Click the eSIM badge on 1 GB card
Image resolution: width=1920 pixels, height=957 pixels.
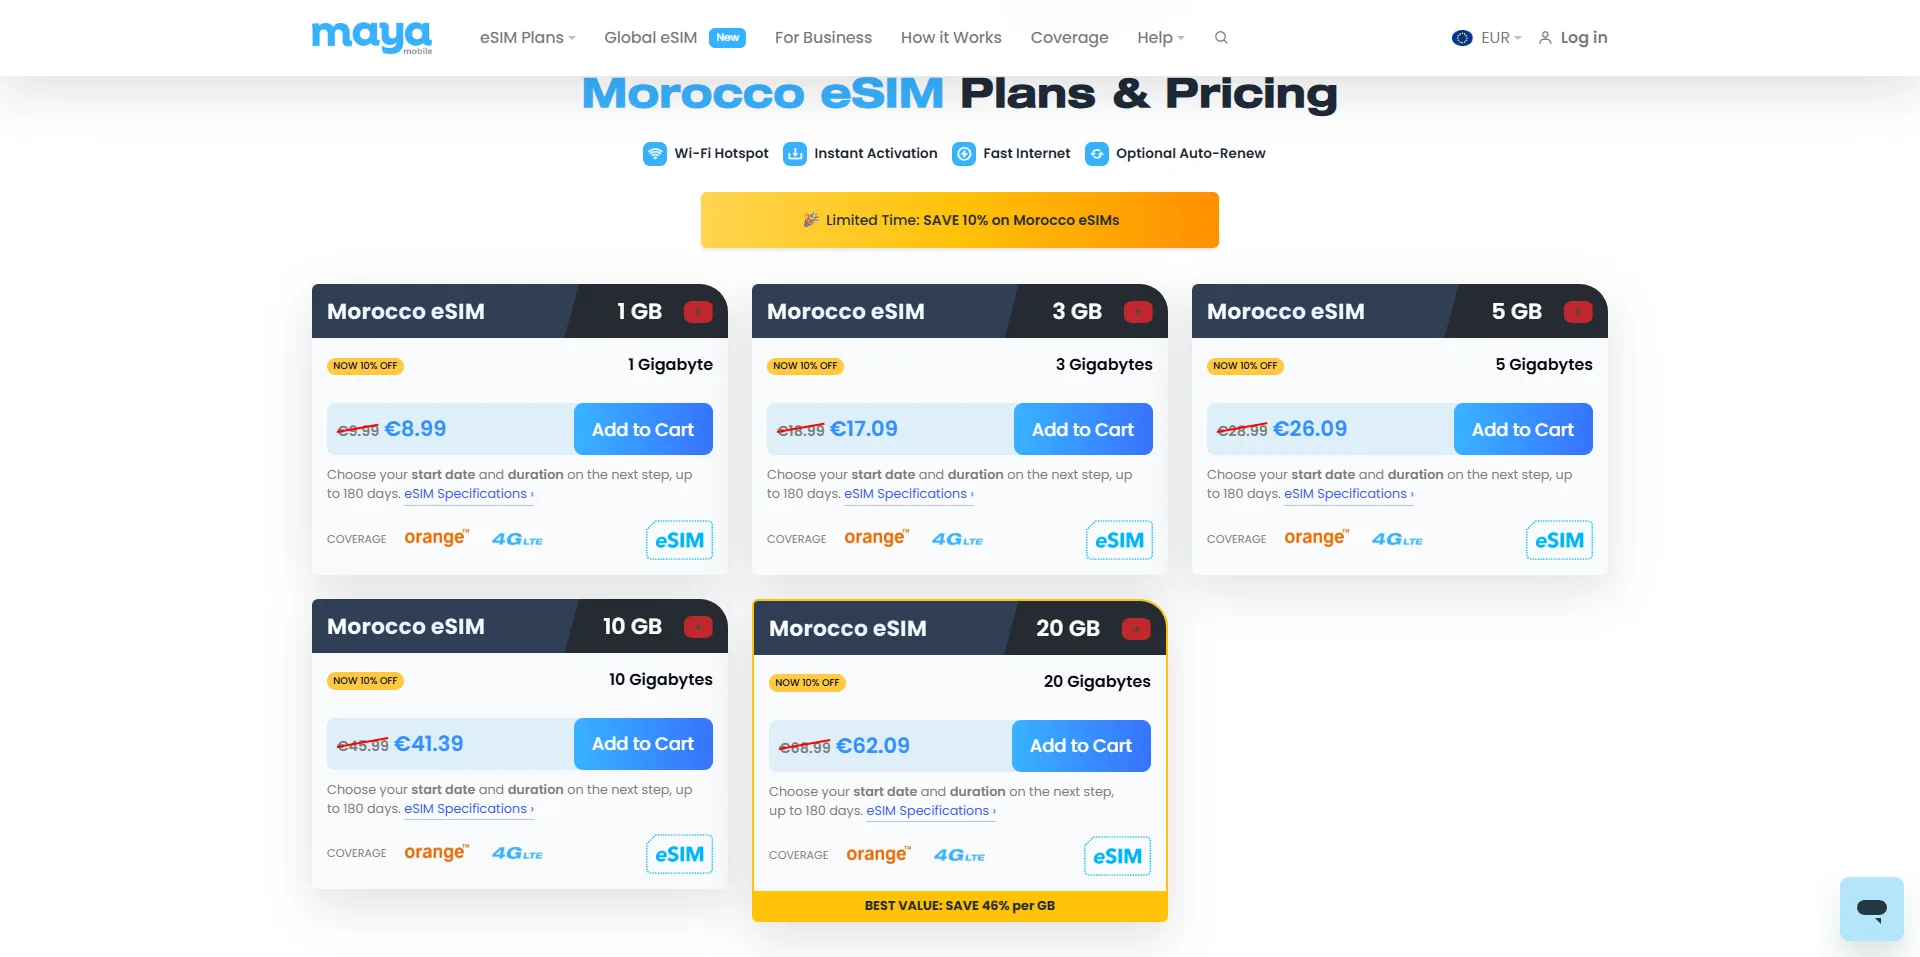[680, 540]
